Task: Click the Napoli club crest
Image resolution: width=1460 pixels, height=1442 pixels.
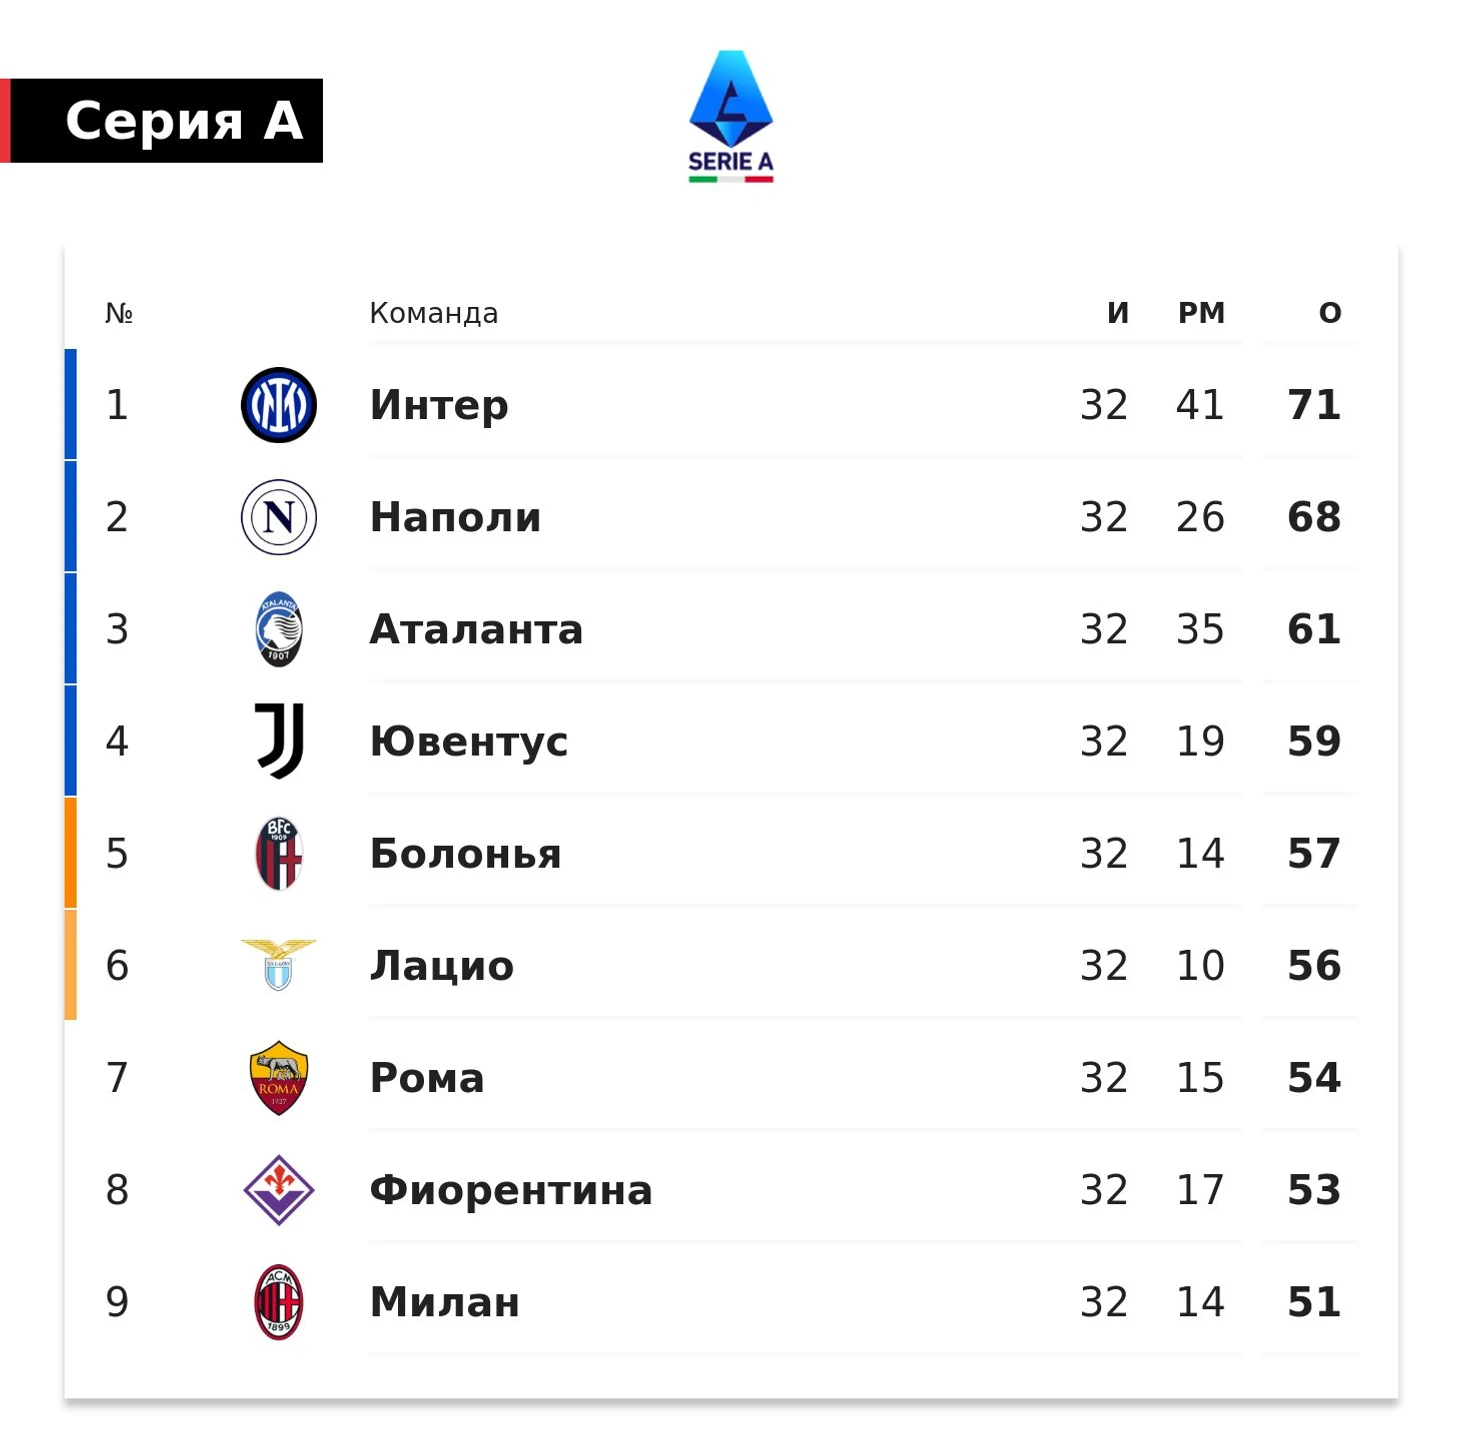Action: click(x=279, y=517)
